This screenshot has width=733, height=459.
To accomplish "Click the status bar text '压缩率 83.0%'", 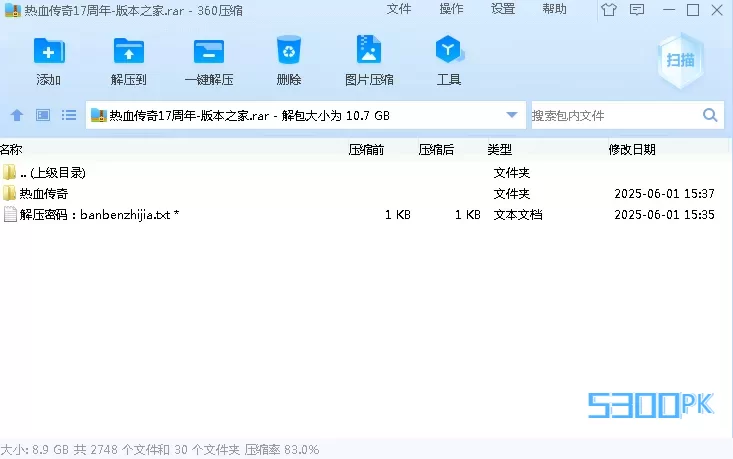I will [282, 450].
